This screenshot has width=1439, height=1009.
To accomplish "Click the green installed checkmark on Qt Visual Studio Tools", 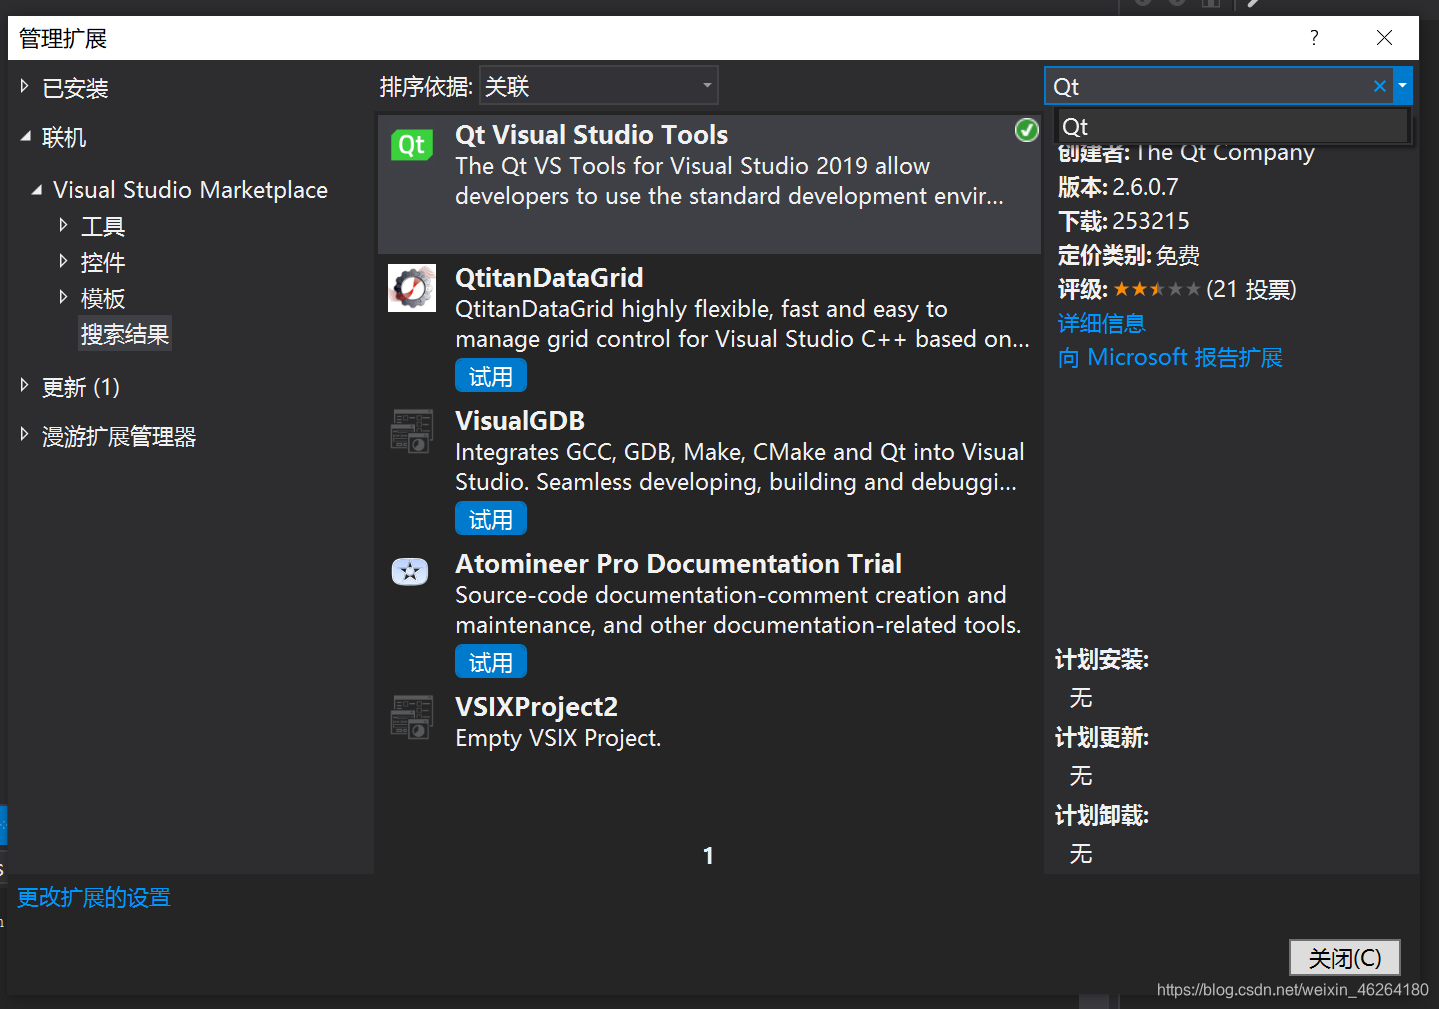I will pos(1026,130).
